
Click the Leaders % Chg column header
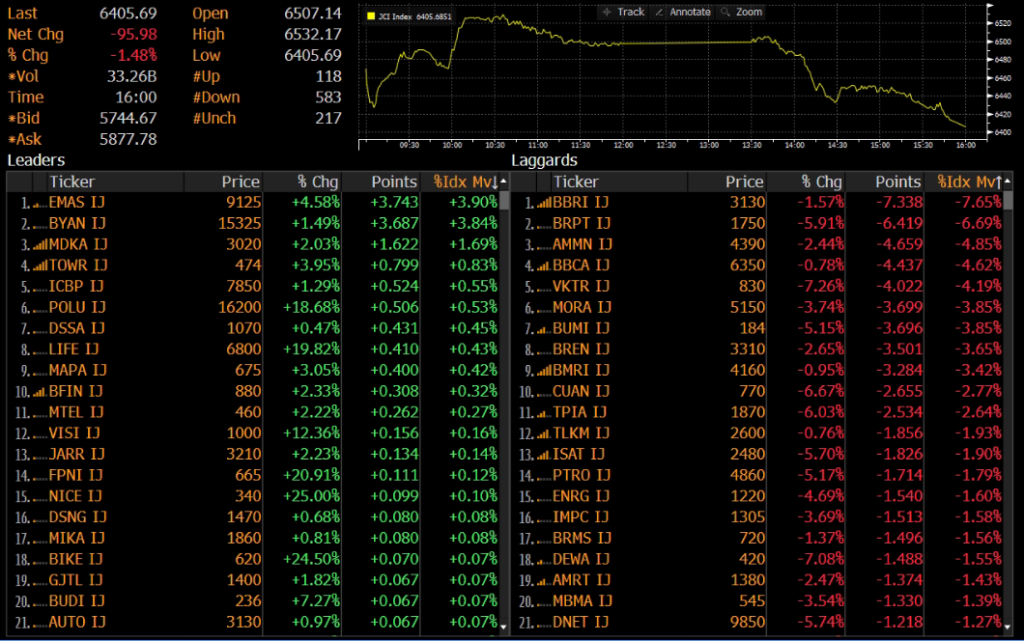317,181
